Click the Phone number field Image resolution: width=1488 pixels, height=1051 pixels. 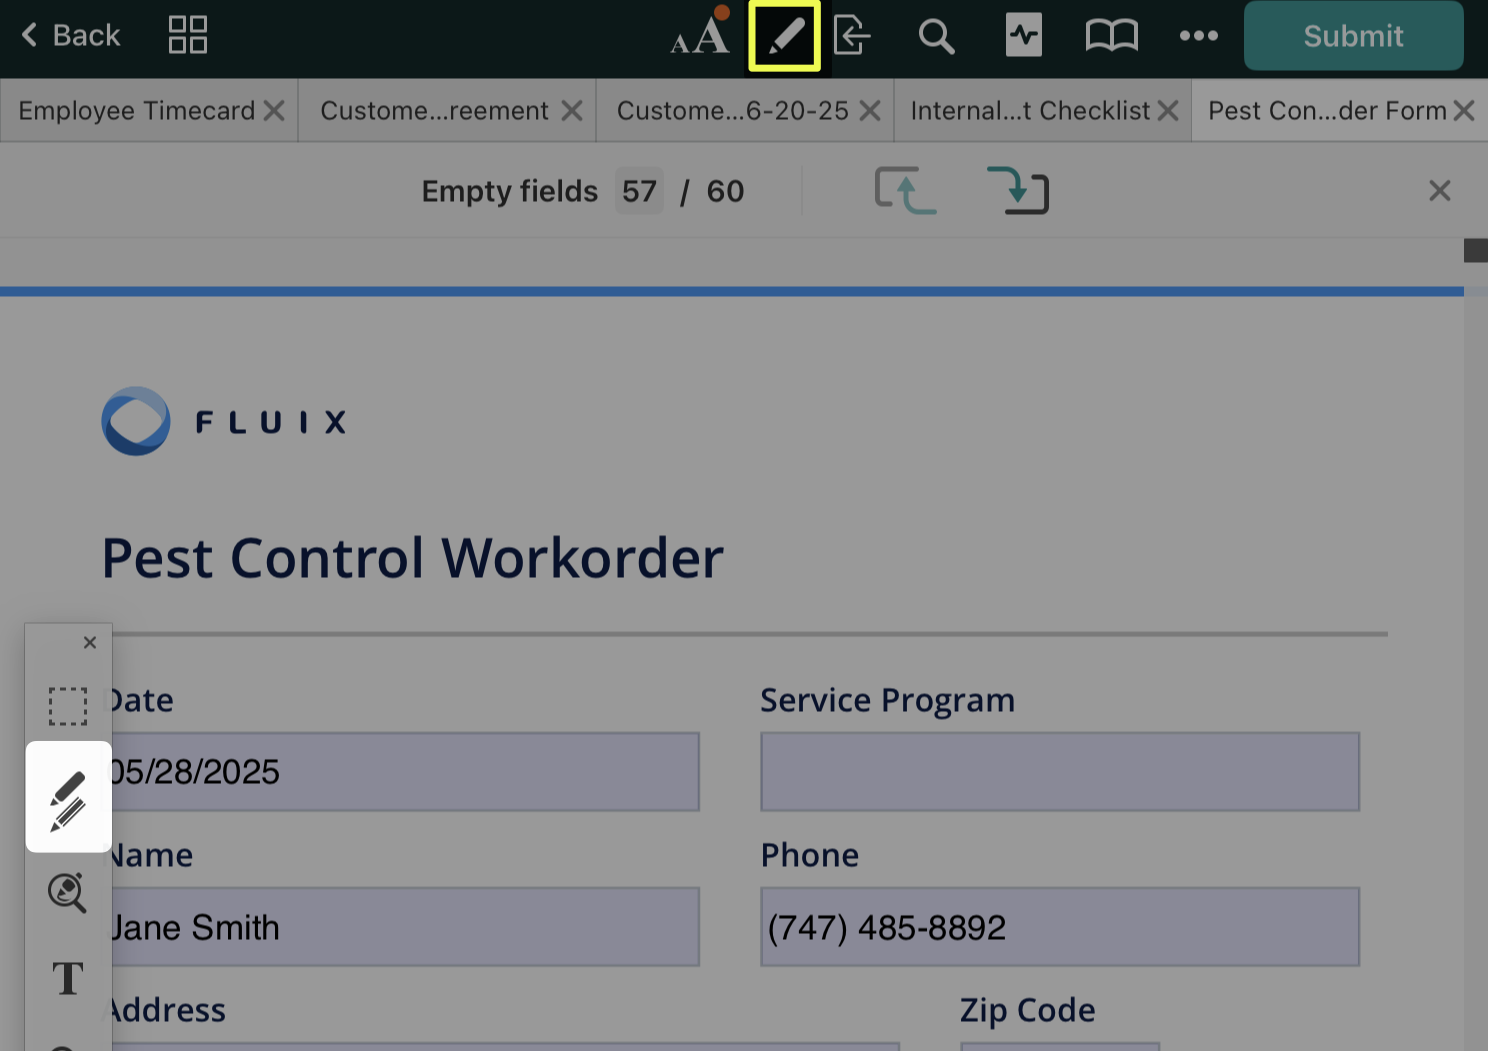pos(1059,927)
